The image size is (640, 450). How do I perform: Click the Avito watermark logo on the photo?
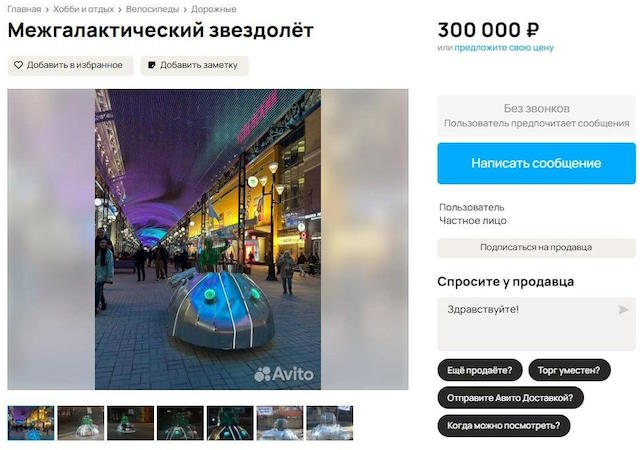tap(284, 374)
